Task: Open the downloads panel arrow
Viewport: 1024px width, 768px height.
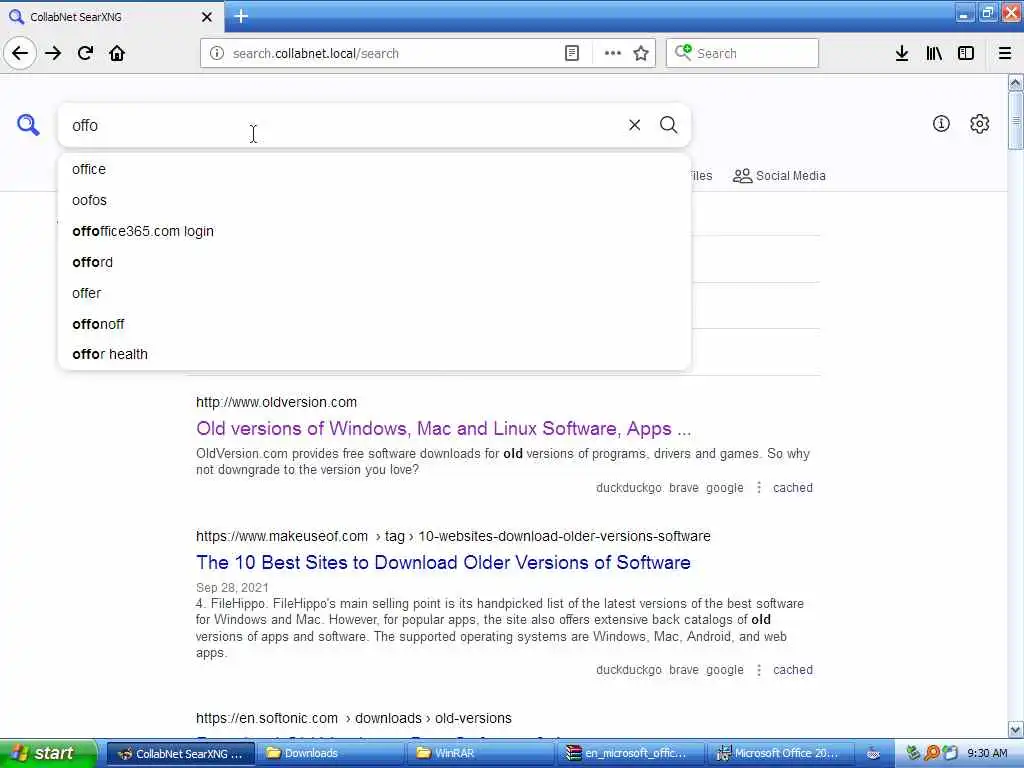Action: pos(902,53)
